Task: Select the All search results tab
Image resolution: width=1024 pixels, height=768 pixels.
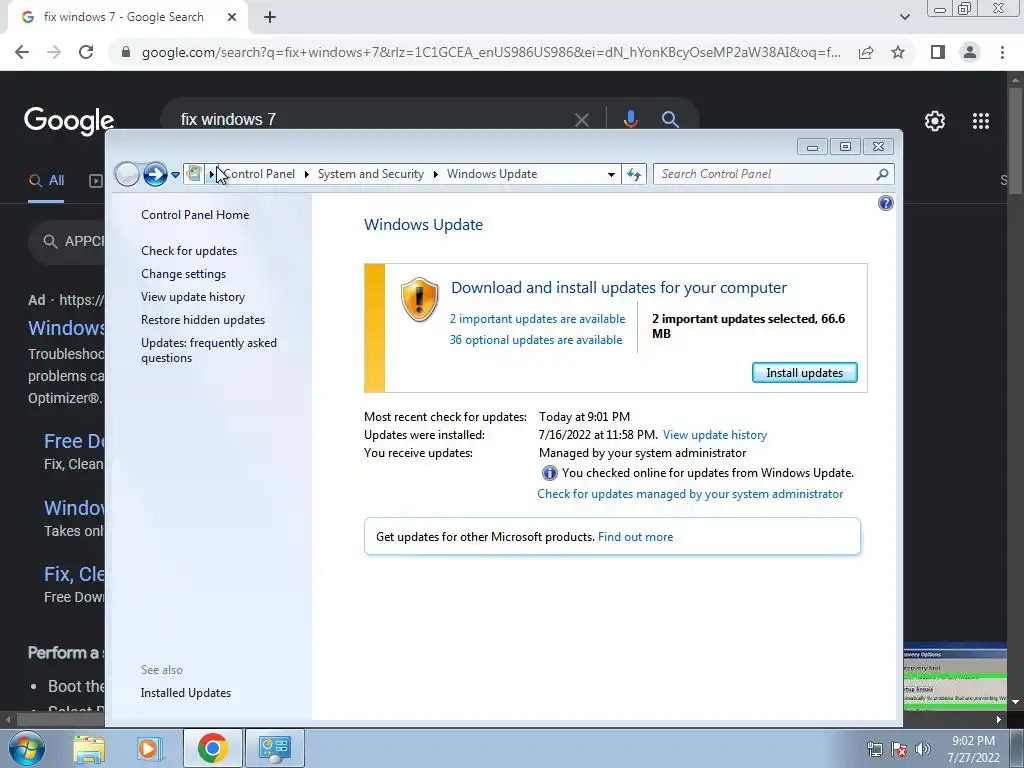Action: [x=46, y=180]
